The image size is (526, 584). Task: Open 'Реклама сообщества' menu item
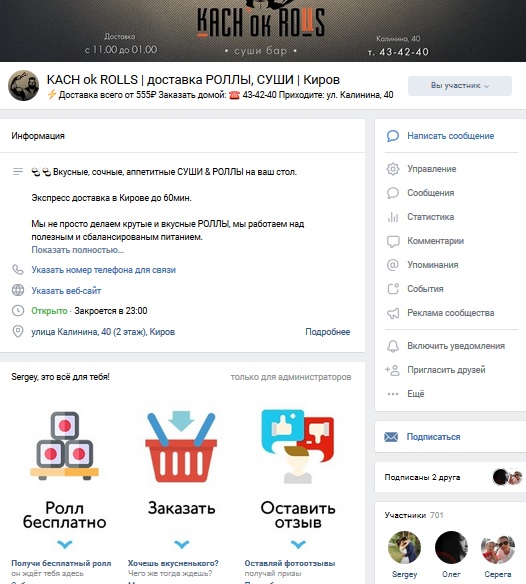pyautogui.click(x=450, y=313)
